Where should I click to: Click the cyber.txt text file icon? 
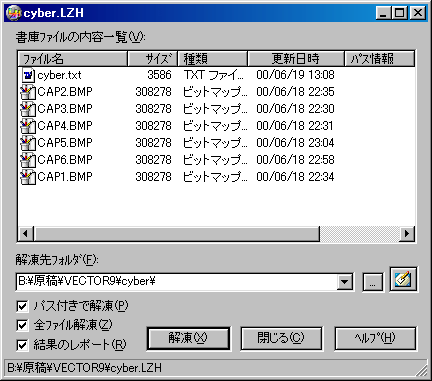pyautogui.click(x=28, y=75)
